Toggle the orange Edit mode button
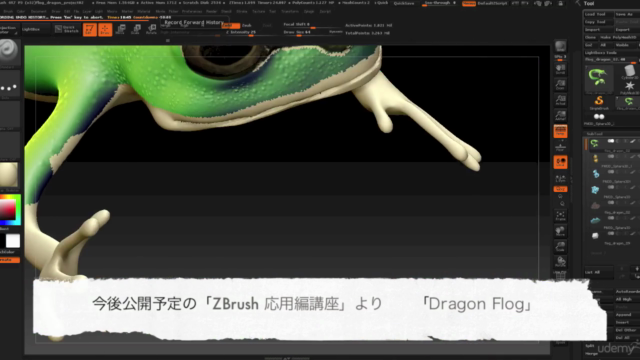 tap(90, 29)
